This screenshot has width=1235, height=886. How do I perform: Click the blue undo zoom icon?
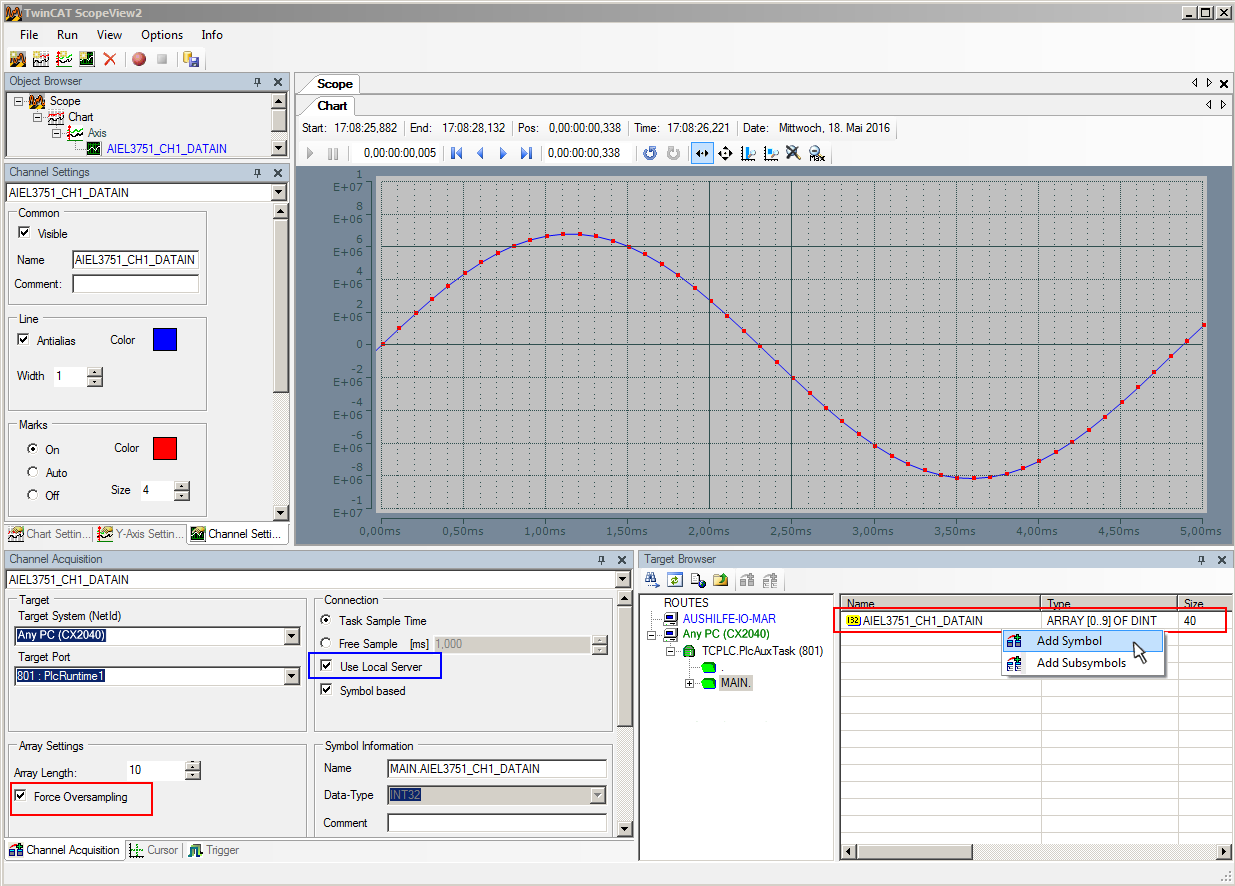click(x=650, y=153)
